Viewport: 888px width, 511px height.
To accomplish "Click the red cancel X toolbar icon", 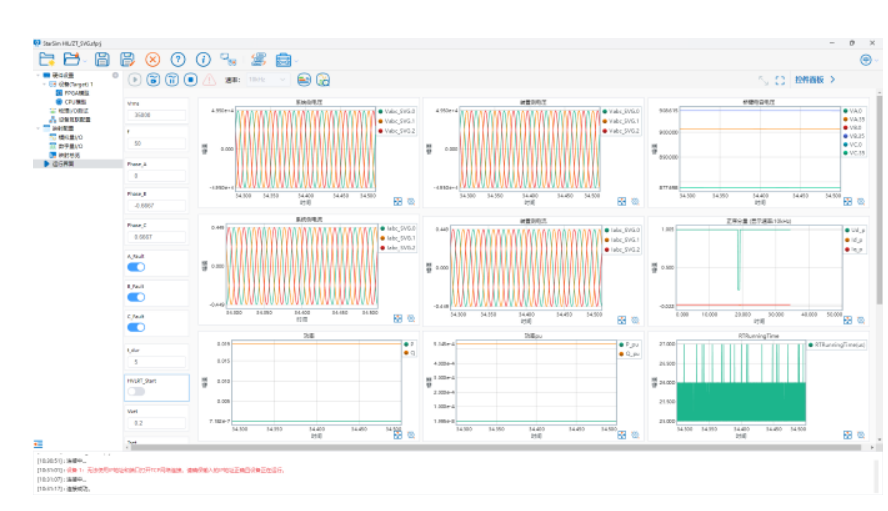I will point(152,61).
